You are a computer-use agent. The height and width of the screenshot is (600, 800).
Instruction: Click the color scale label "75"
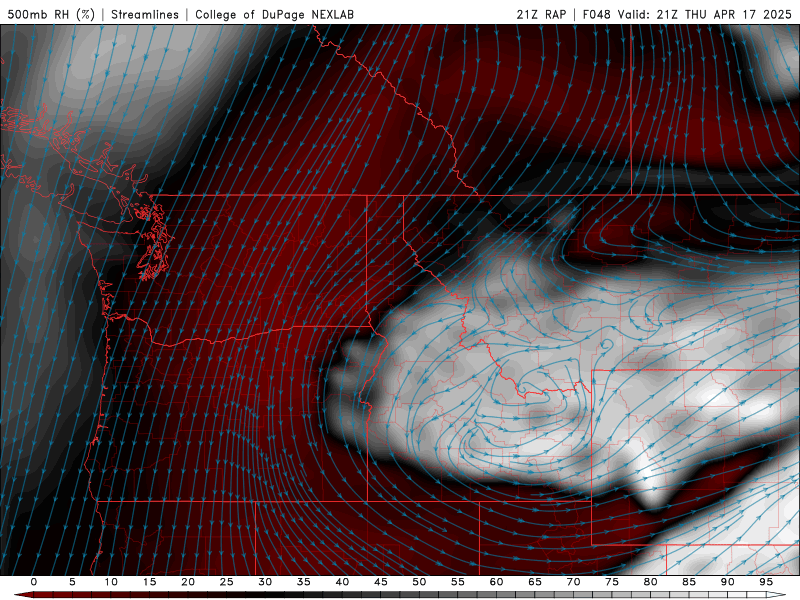pos(612,582)
